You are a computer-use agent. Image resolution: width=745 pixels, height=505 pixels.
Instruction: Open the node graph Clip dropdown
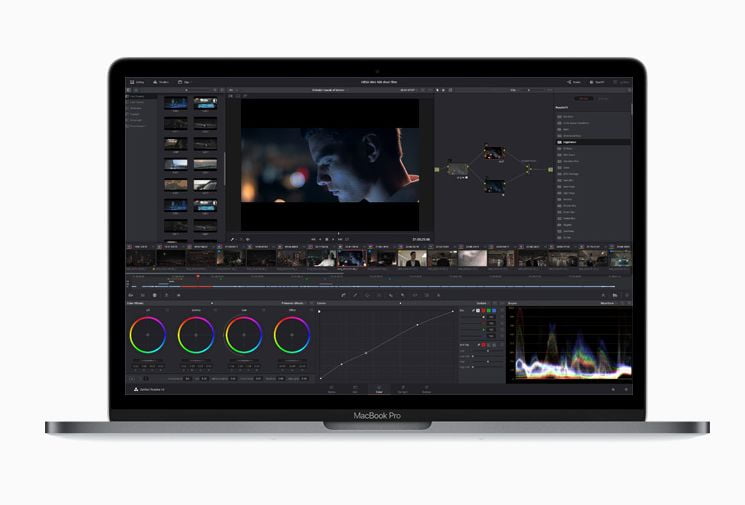pyautogui.click(x=515, y=90)
